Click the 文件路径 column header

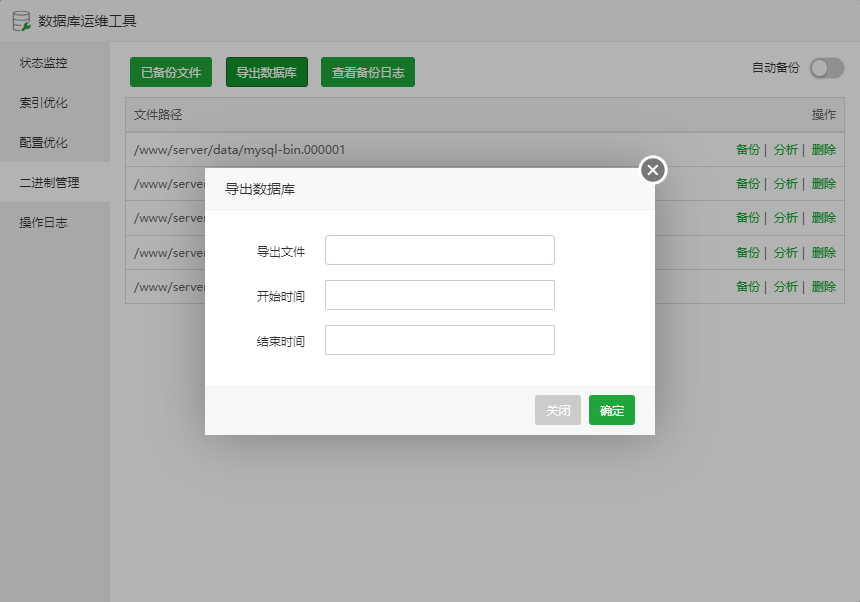[158, 115]
